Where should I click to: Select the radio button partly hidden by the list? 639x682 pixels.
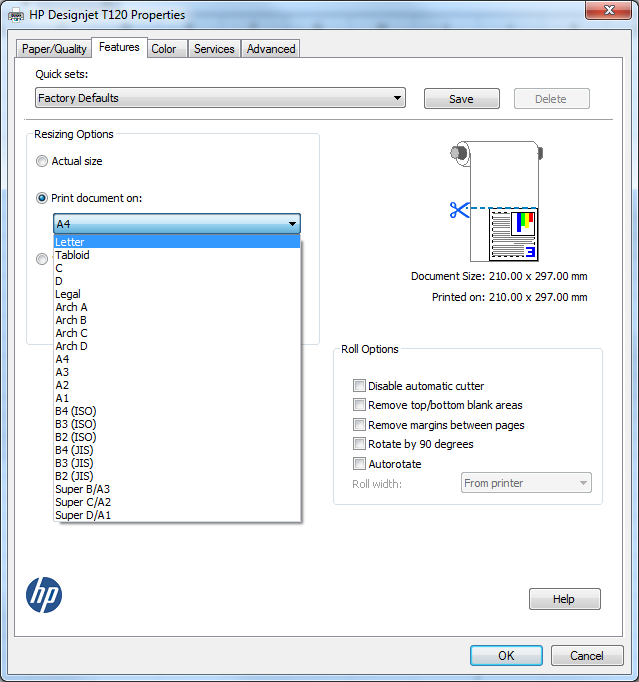coord(42,259)
